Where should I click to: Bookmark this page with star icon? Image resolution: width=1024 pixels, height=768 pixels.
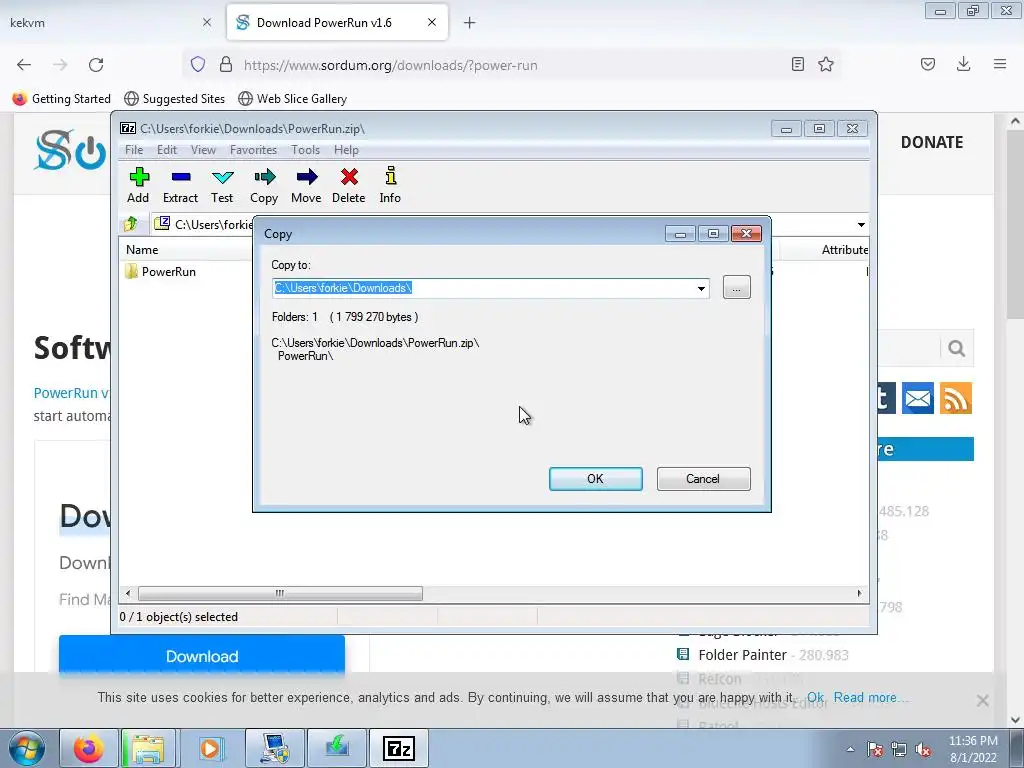tap(825, 64)
